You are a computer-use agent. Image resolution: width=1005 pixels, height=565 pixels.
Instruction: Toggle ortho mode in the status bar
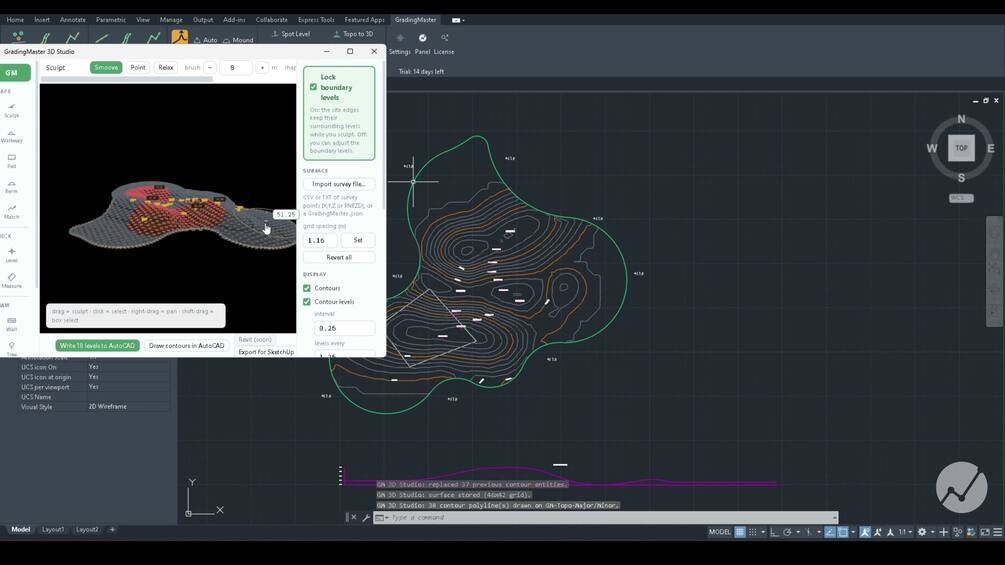click(774, 532)
